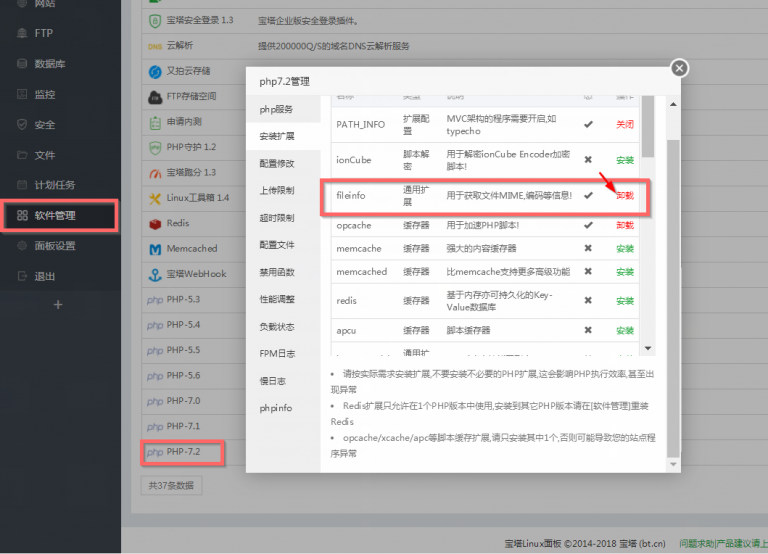
Task: Uninstall the fileinfo extension
Action: click(625, 195)
